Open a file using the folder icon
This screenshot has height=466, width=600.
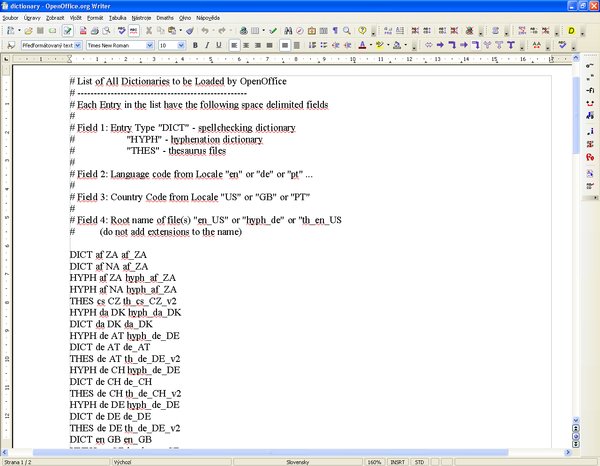(28, 31)
